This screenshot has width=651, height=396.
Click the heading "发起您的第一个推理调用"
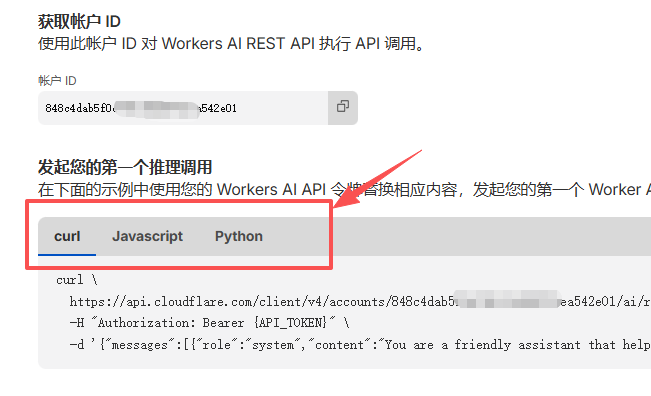coord(125,167)
